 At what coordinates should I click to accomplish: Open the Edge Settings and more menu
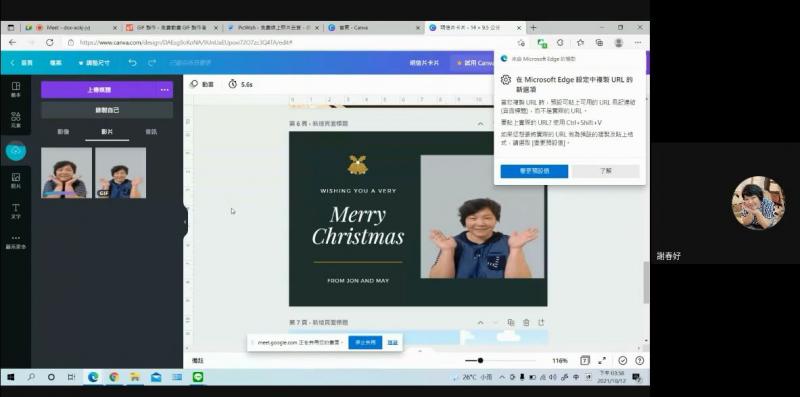(x=638, y=42)
